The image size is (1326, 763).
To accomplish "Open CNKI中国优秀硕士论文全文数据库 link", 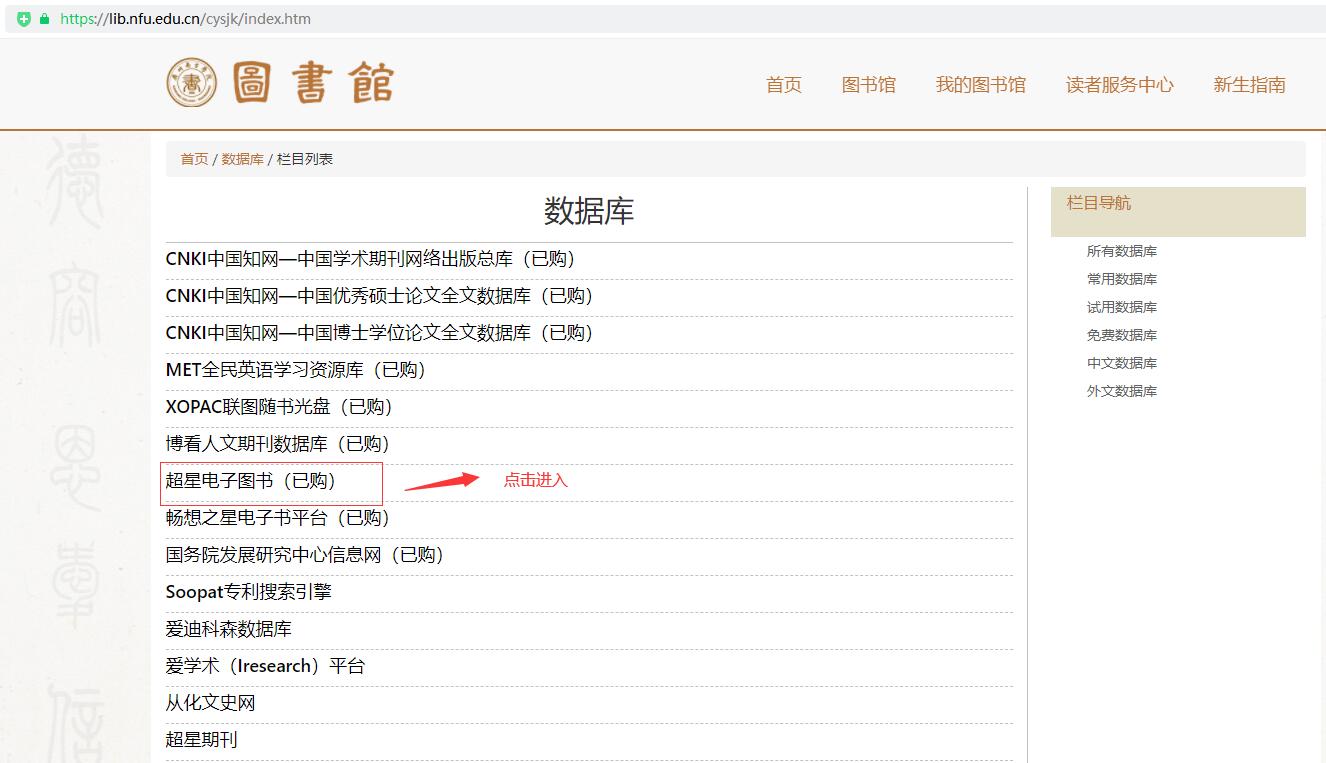I will coord(380,296).
